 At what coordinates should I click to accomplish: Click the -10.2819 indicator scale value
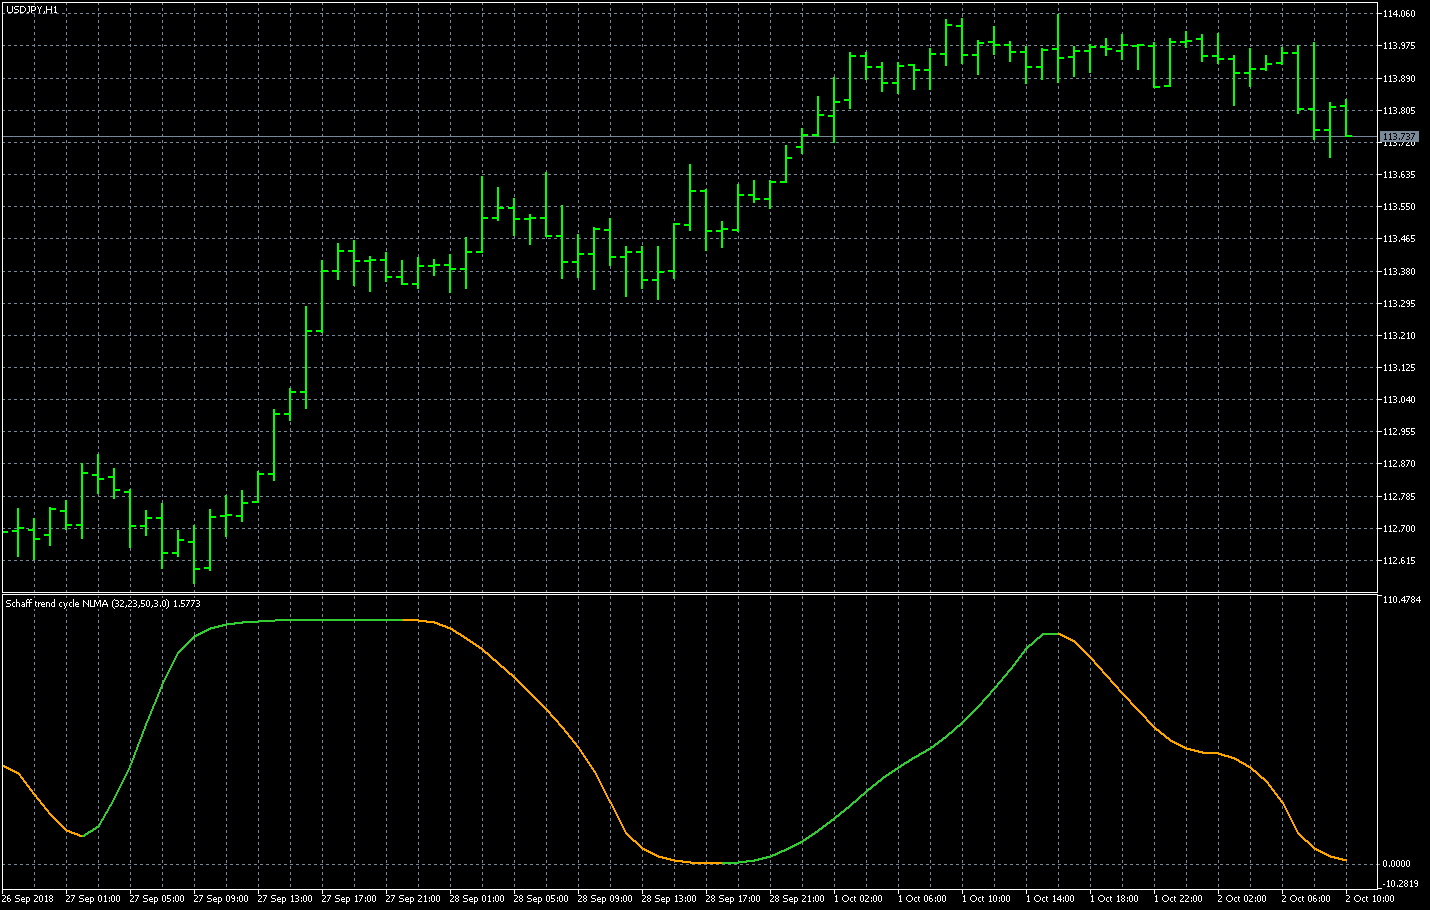(1399, 884)
